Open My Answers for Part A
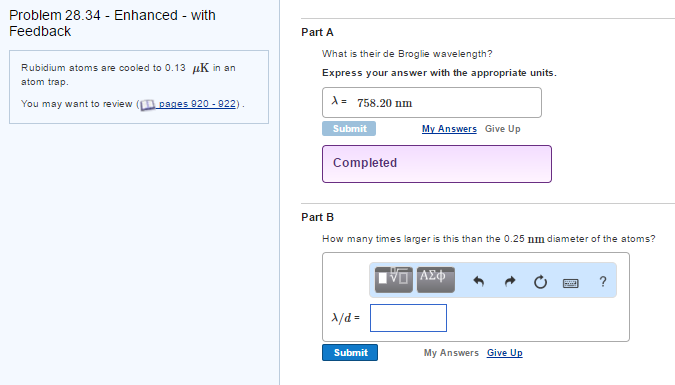 point(449,129)
